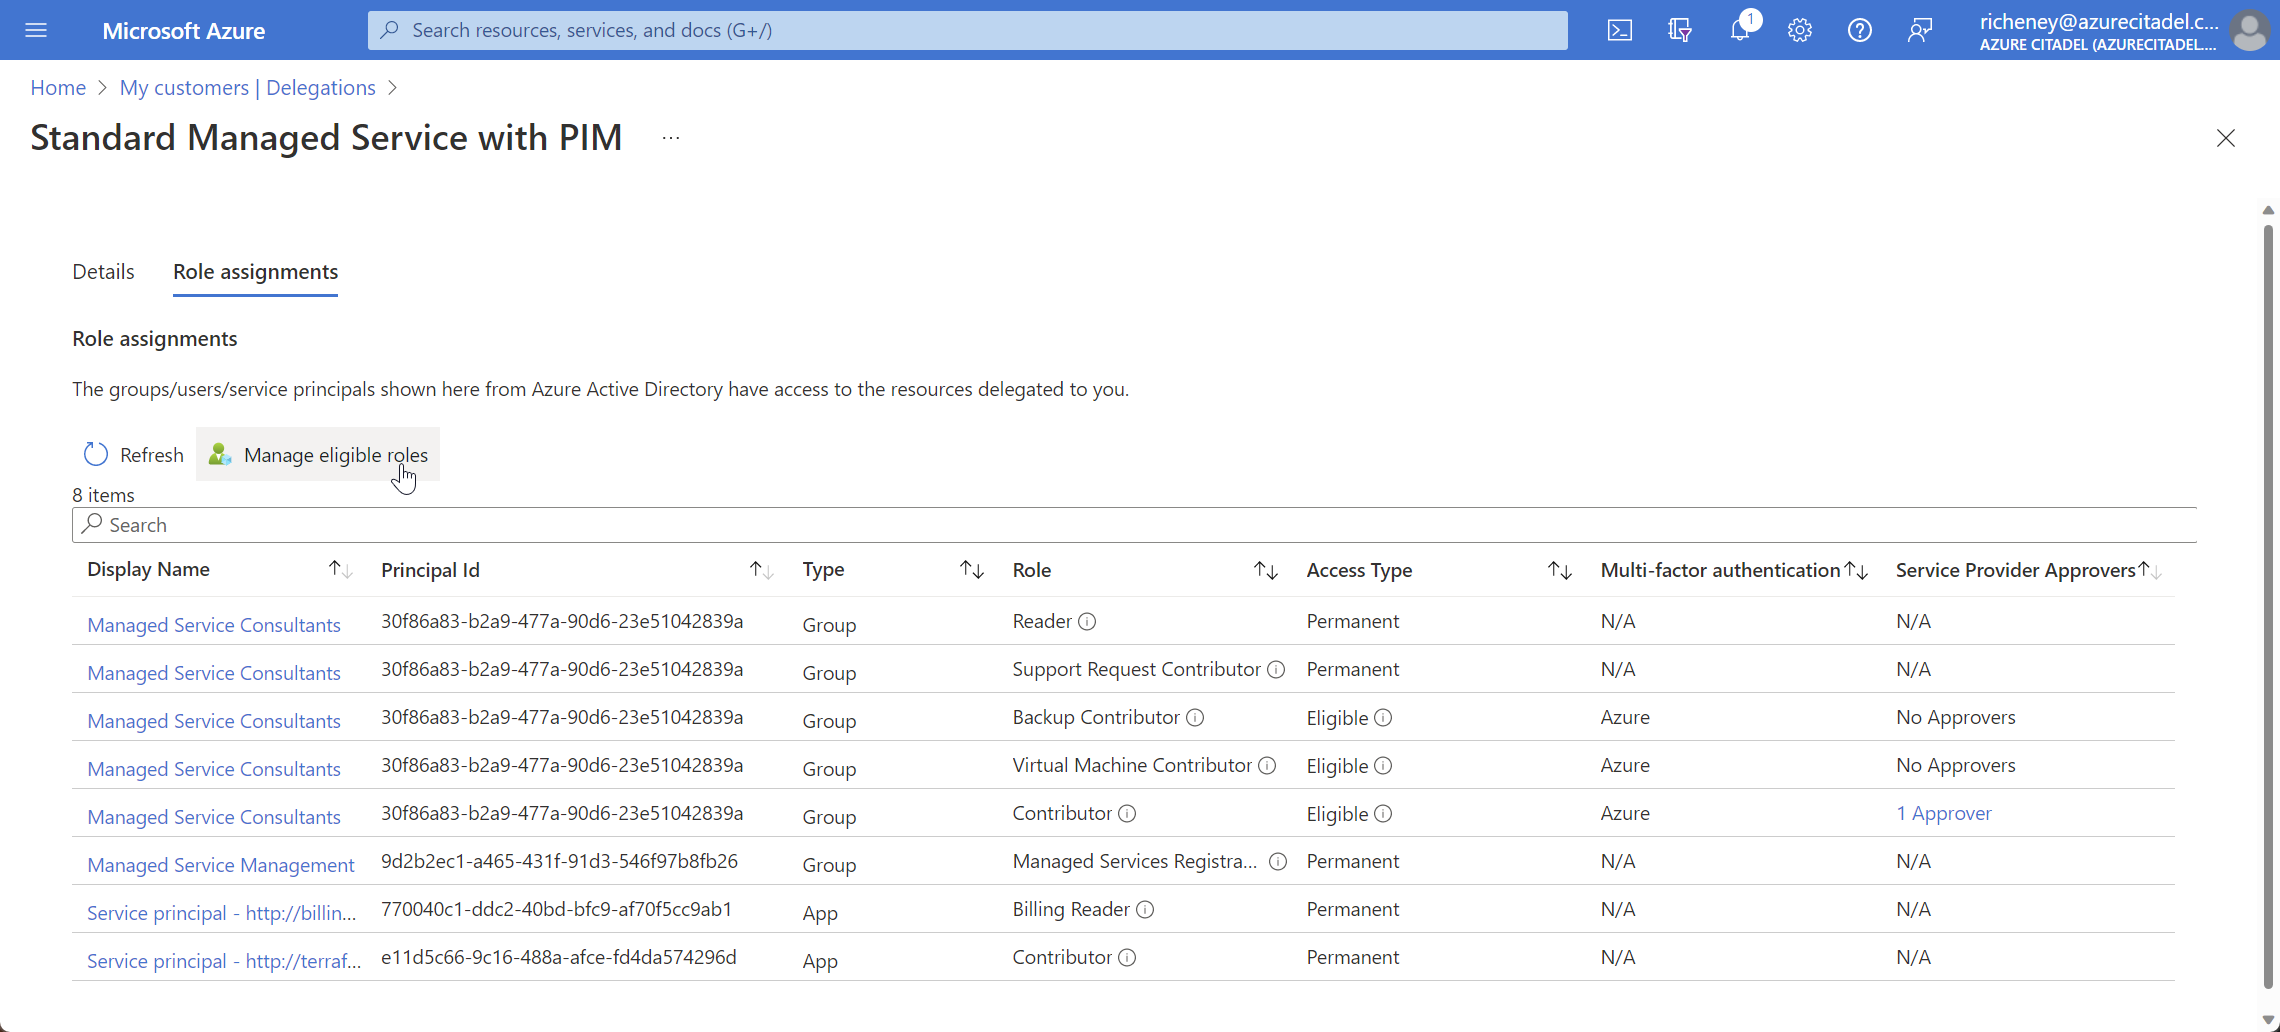Click the info icon next to Backup Contributor

(x=1195, y=717)
